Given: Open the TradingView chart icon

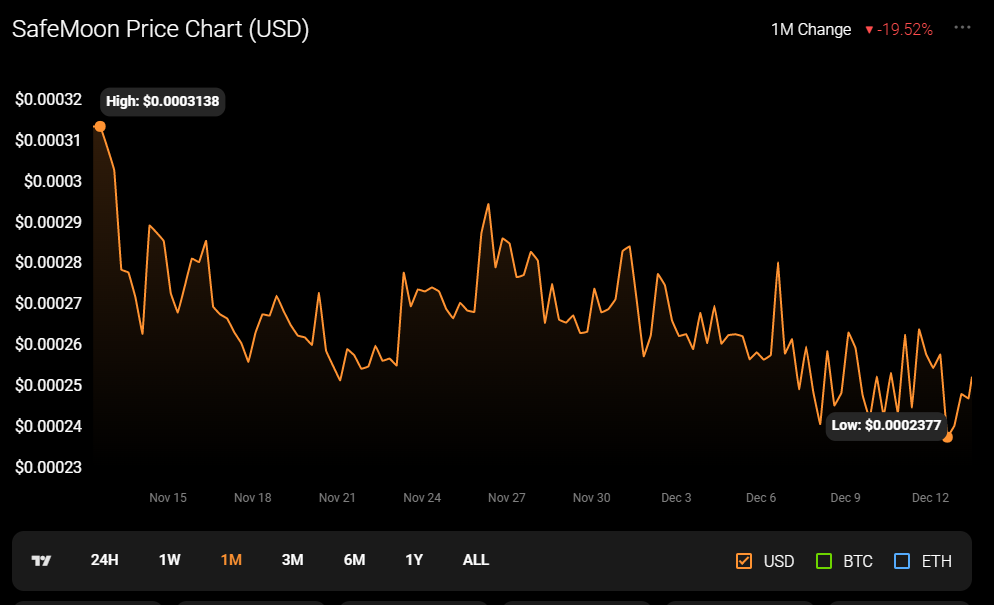Looking at the screenshot, I should (41, 561).
